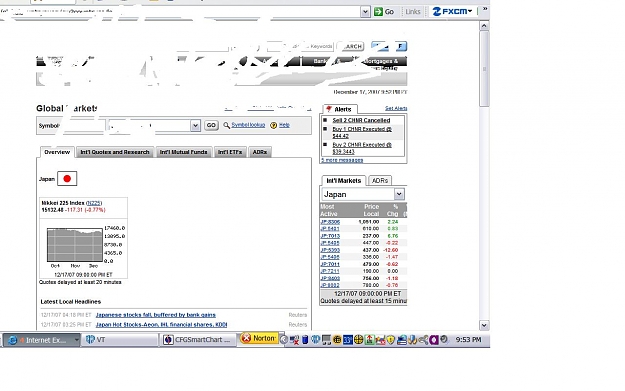This screenshot has width=625, height=391.
Task: Click into the Symbol input field
Action: pos(83,126)
